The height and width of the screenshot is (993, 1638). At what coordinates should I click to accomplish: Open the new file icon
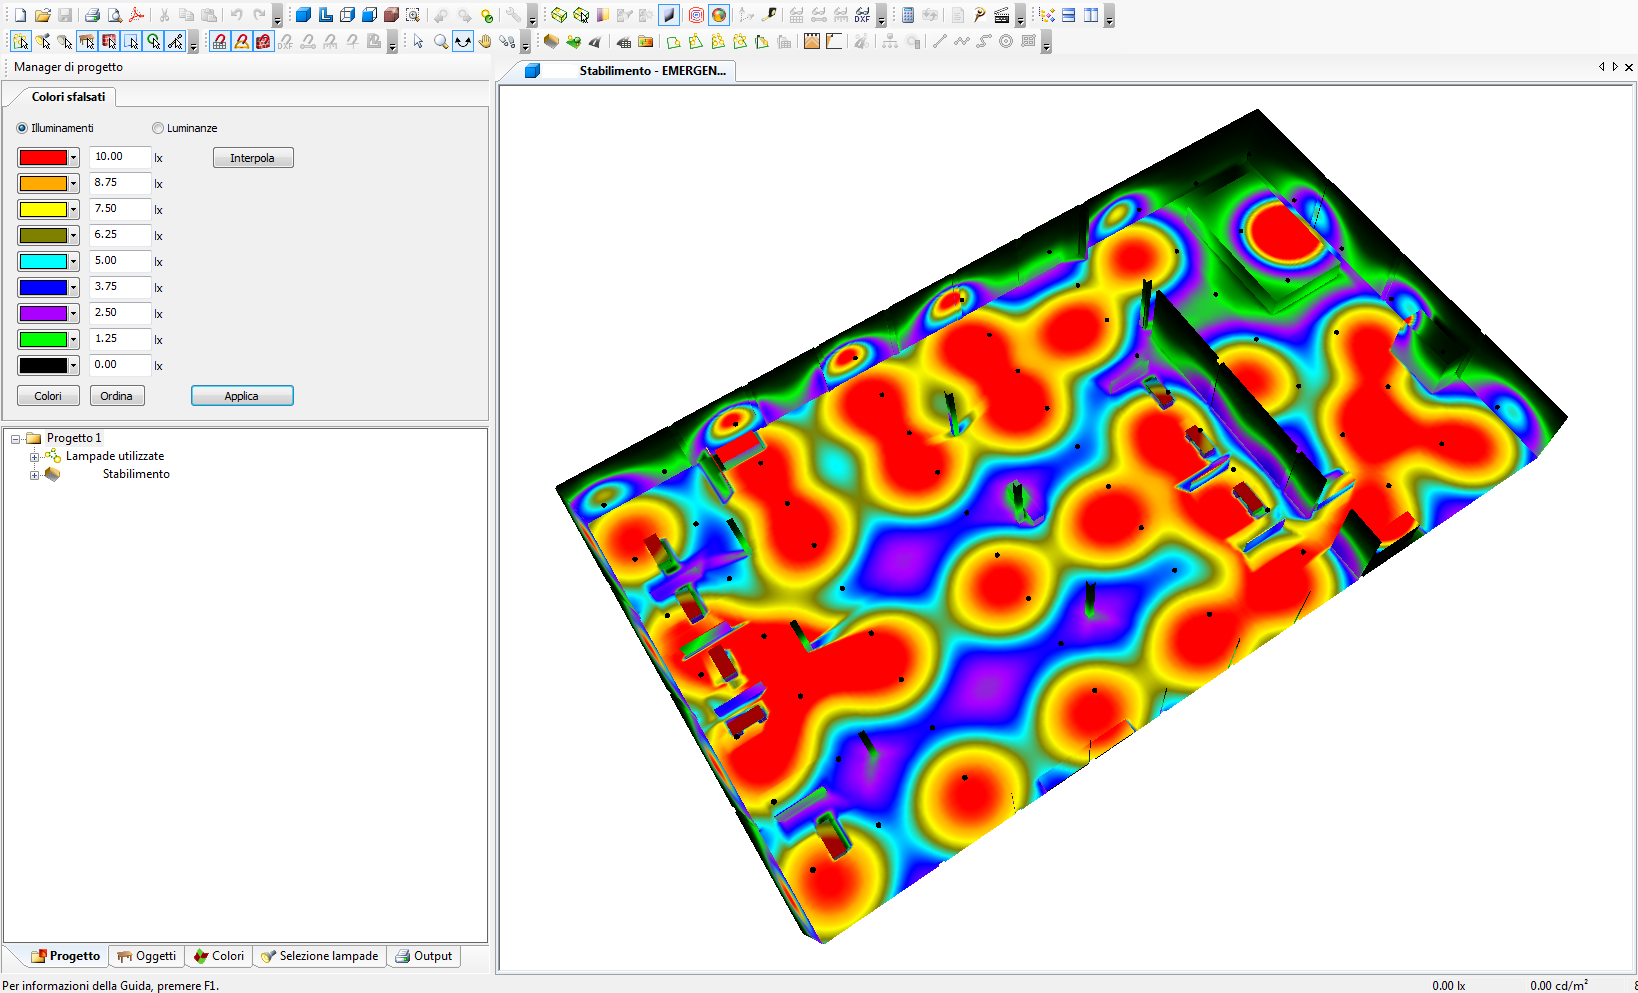pos(20,15)
